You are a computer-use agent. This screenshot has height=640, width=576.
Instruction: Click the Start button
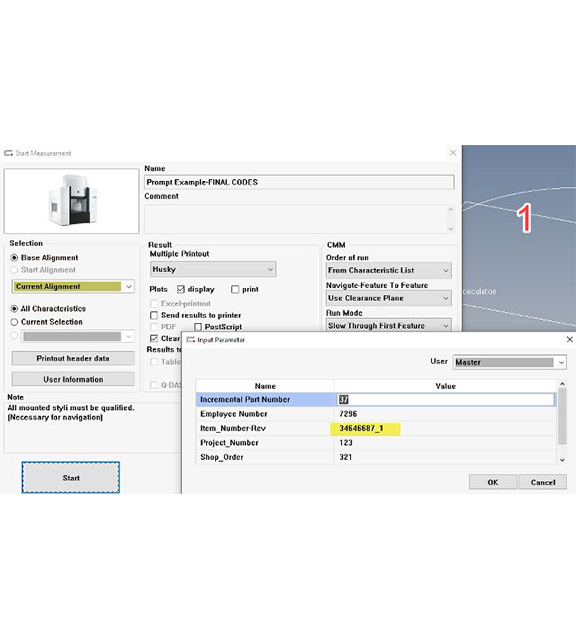(71, 478)
